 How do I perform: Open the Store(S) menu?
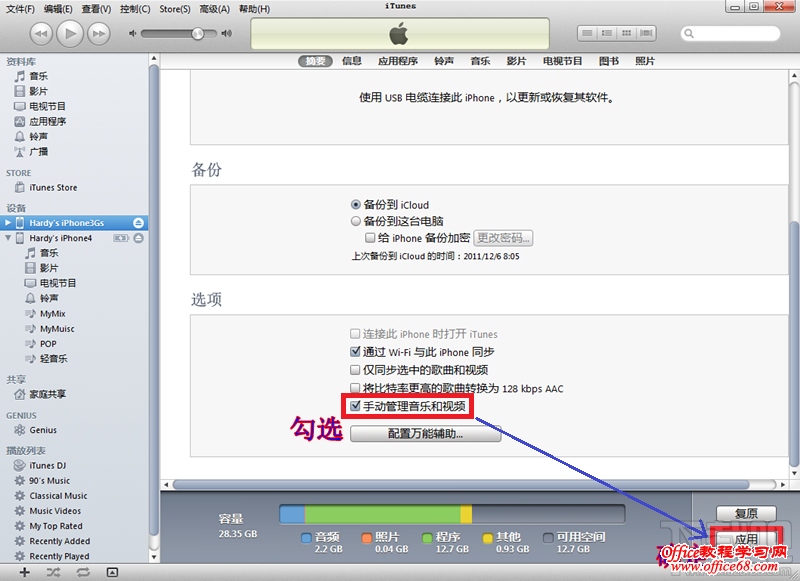[174, 9]
